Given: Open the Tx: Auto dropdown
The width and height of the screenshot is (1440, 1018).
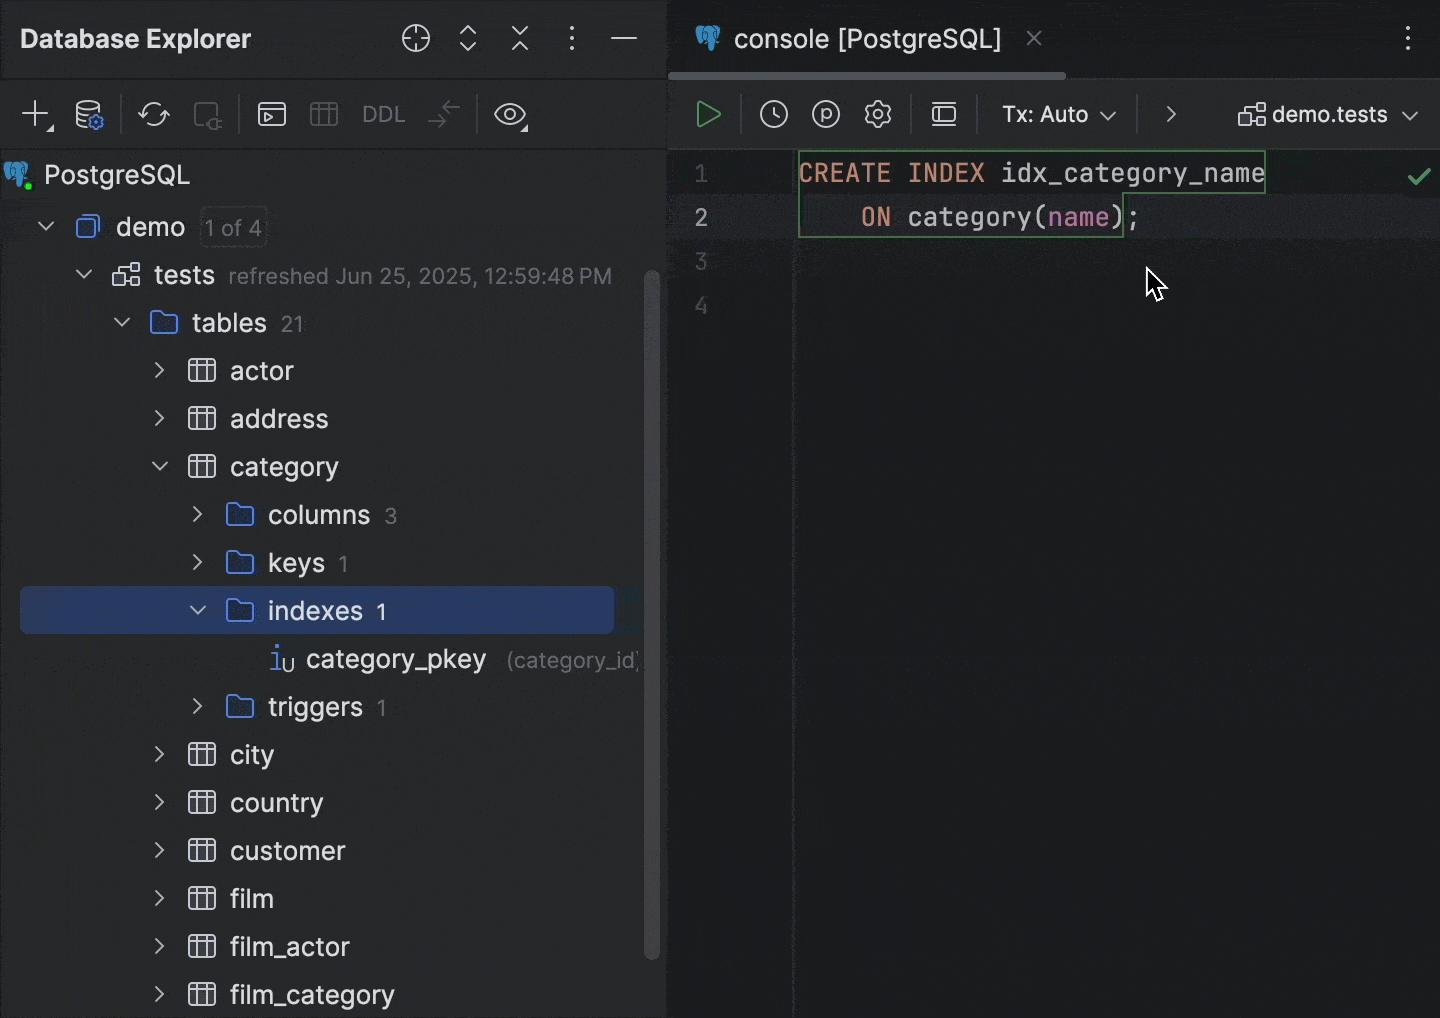Looking at the screenshot, I should (1059, 115).
